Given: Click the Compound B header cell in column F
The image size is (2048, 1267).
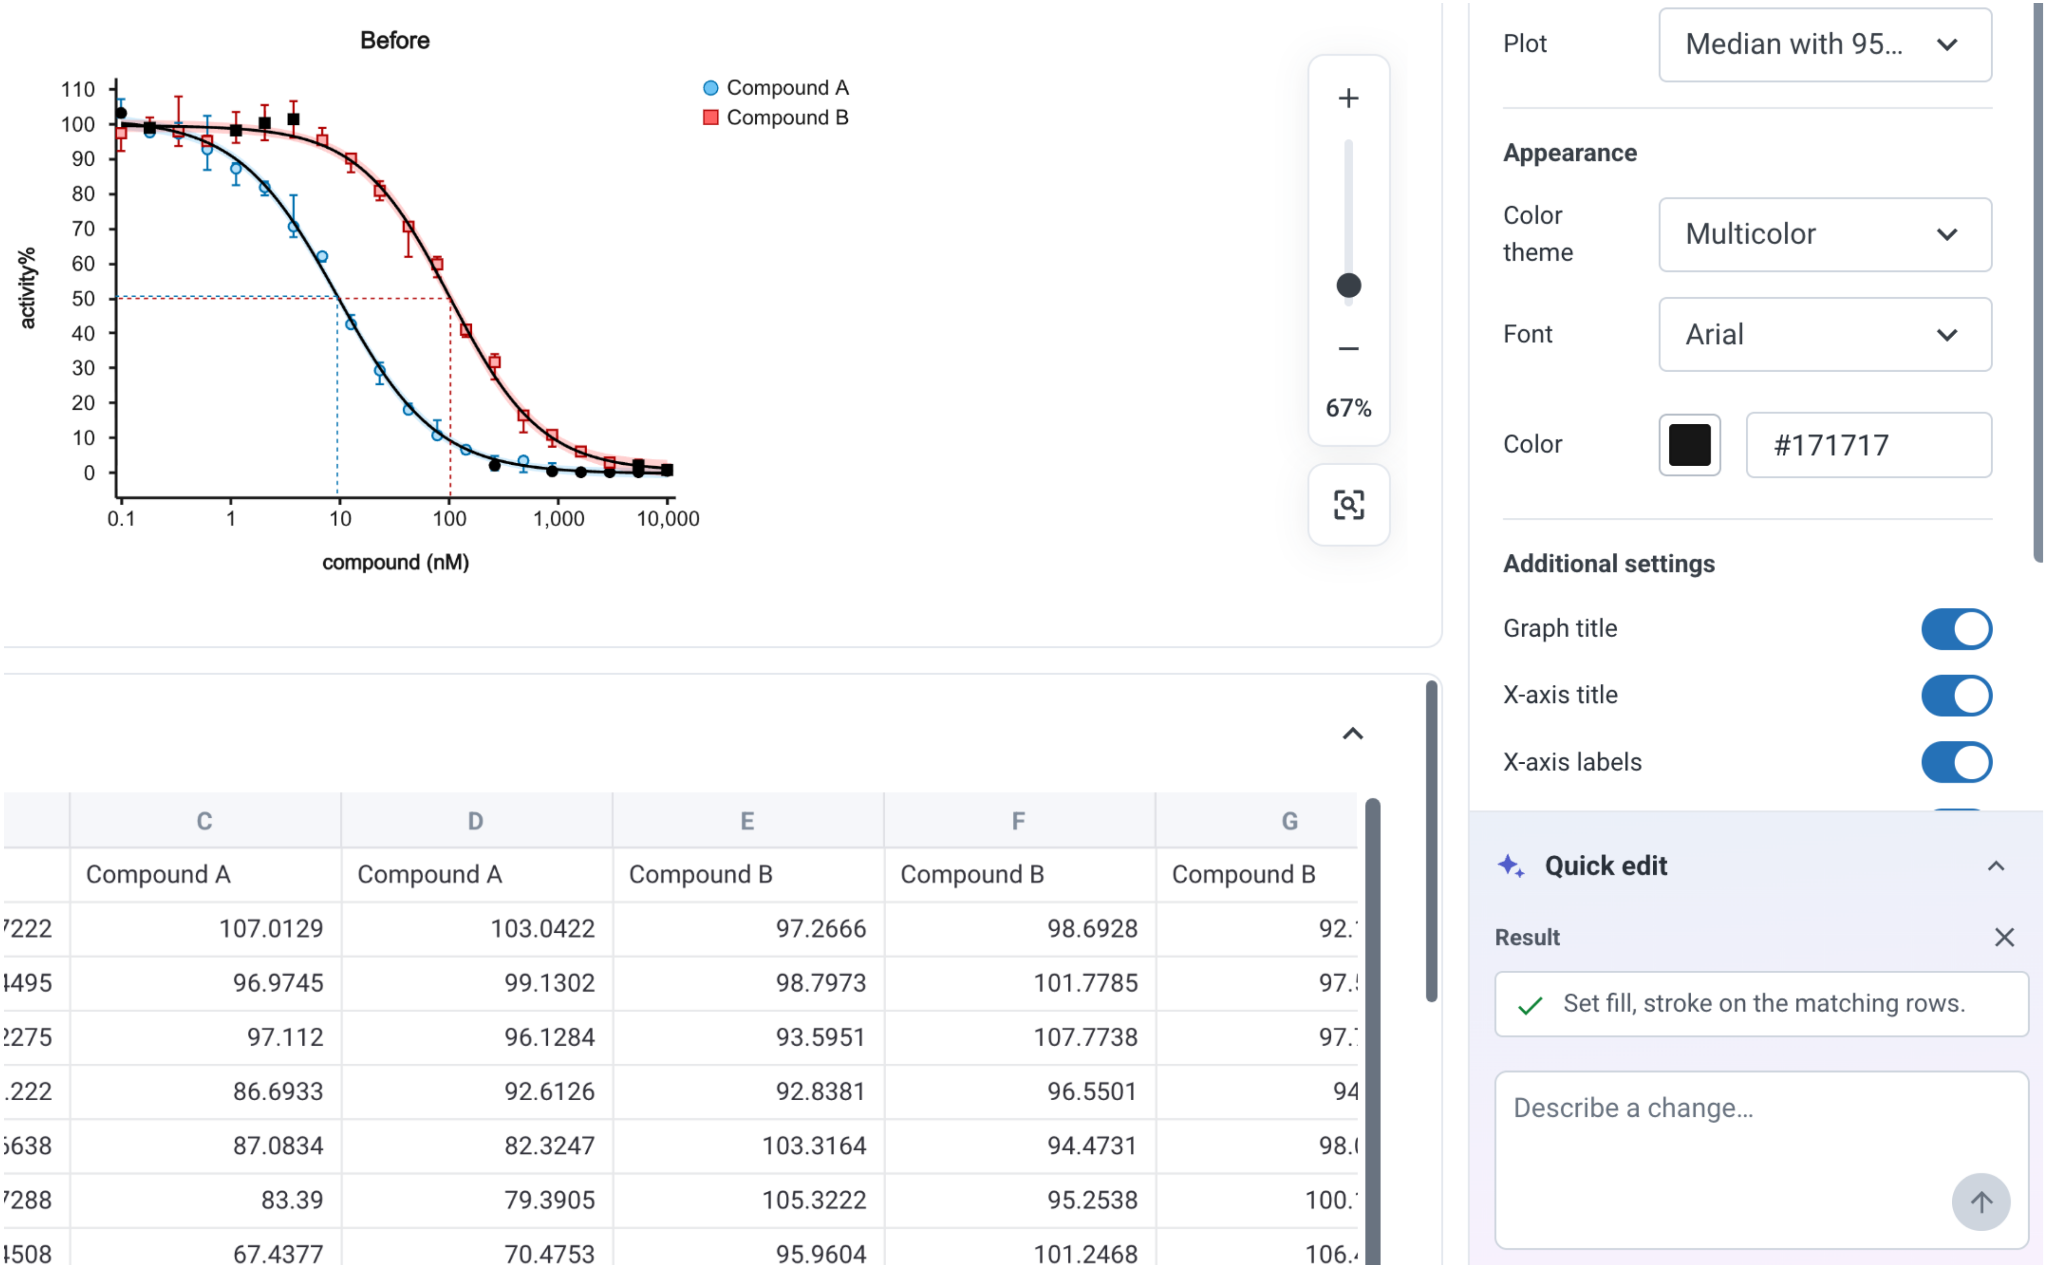Looking at the screenshot, I should click(x=1018, y=875).
